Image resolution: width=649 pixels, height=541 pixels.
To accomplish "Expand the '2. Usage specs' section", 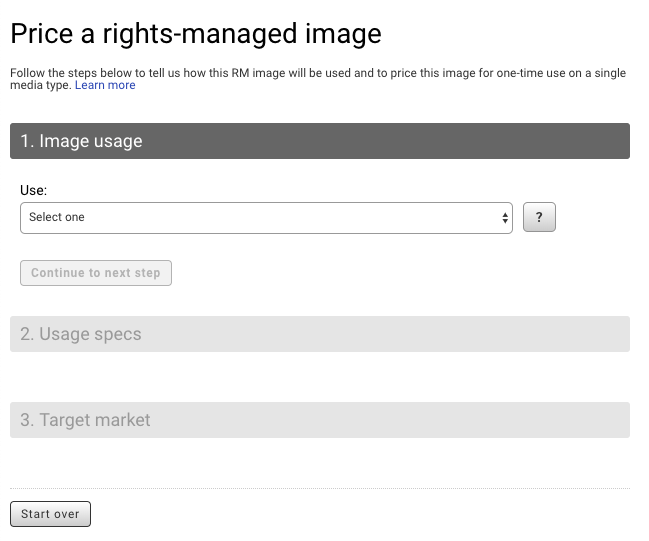I will [x=320, y=334].
